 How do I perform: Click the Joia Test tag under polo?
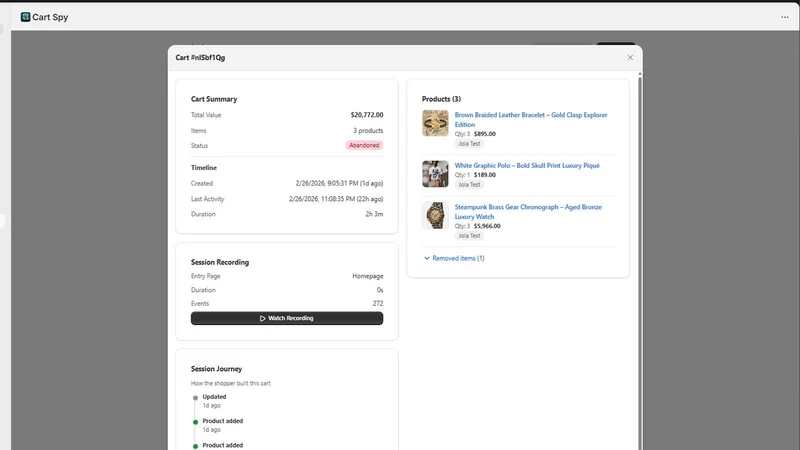(469, 185)
